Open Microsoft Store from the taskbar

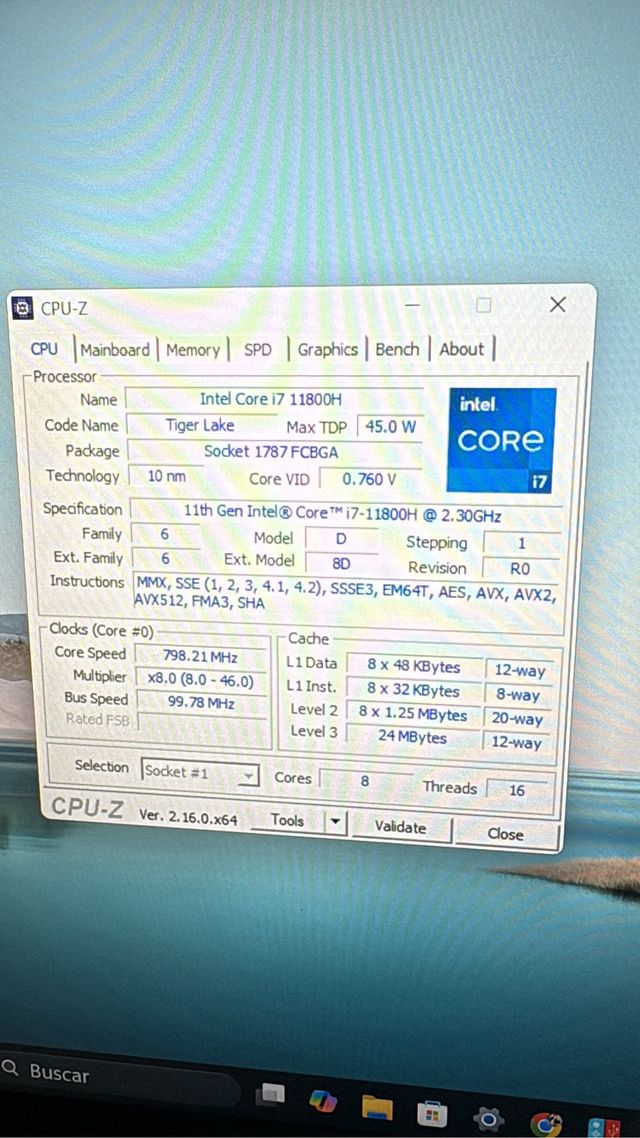tap(432, 1114)
